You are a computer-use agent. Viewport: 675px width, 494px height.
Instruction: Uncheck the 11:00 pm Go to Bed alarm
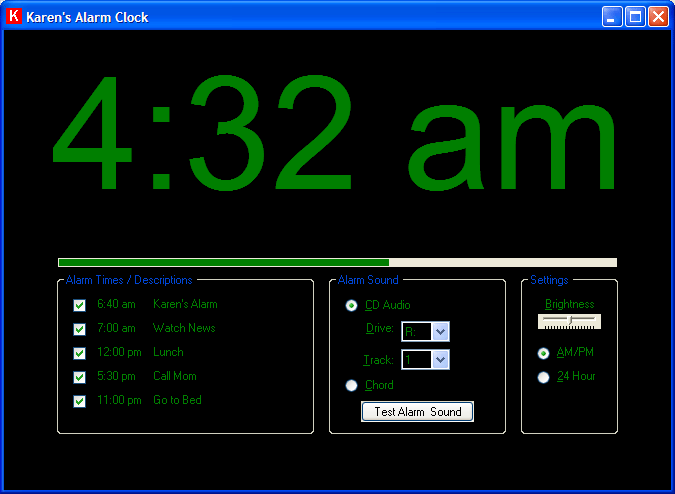[80, 401]
